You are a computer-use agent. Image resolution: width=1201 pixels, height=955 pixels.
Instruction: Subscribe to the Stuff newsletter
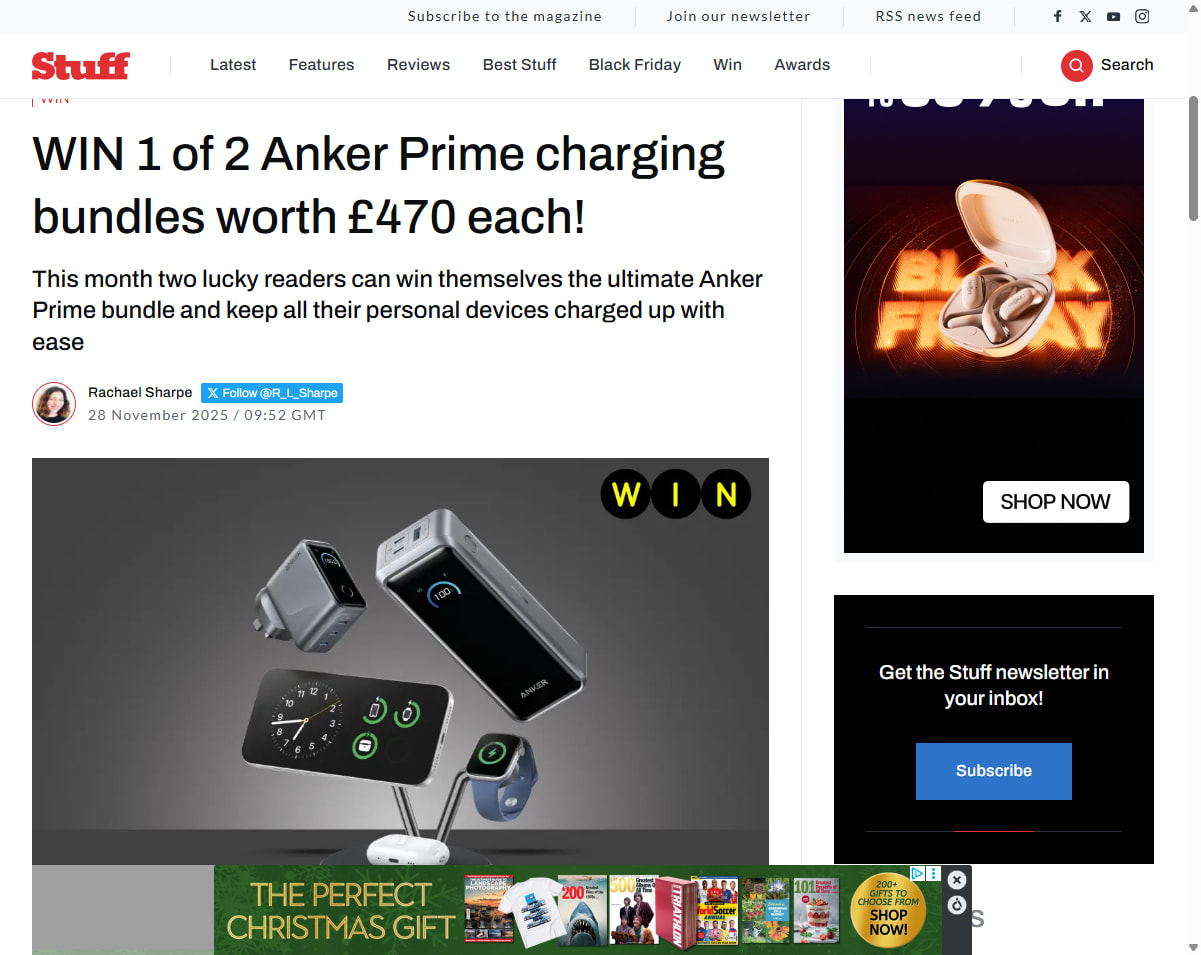[994, 771]
